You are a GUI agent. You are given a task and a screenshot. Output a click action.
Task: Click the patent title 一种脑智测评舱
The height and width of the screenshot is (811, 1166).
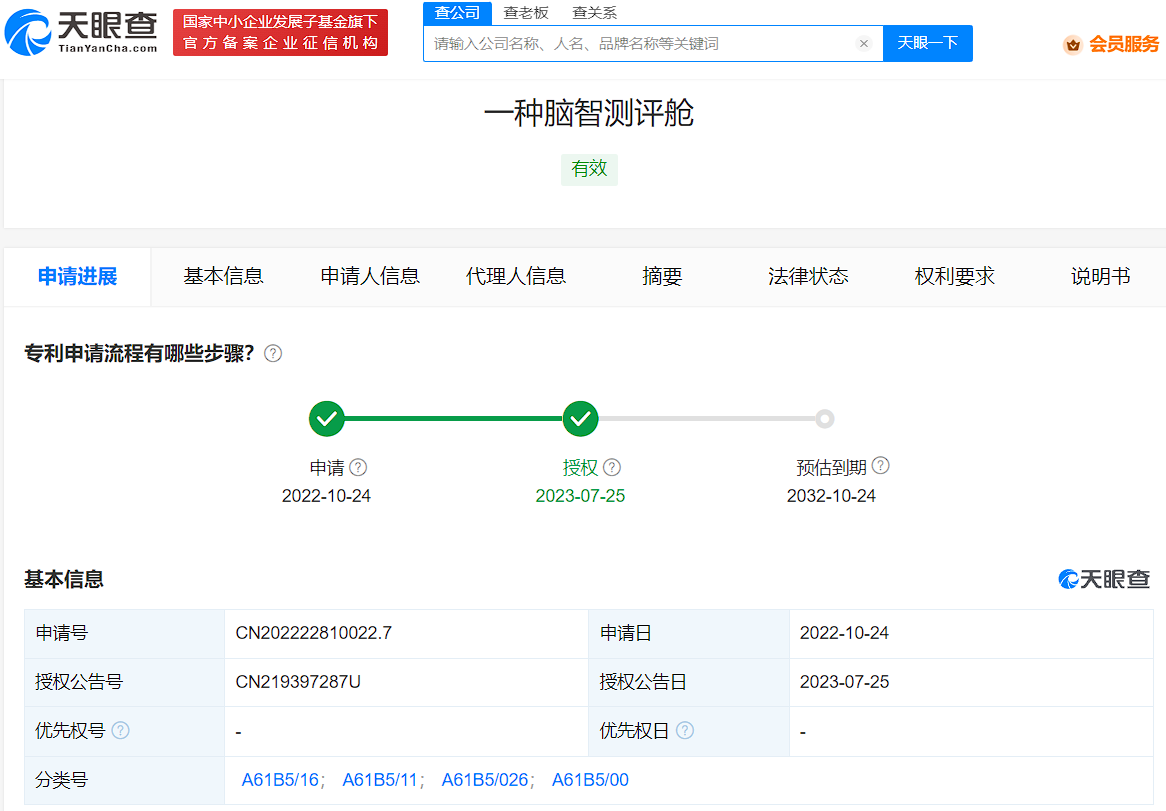[x=589, y=113]
